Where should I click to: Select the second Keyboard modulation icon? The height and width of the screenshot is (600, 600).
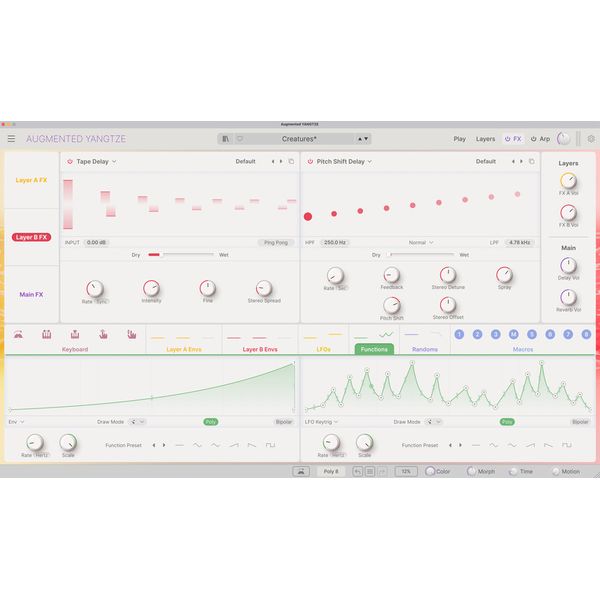[47, 335]
